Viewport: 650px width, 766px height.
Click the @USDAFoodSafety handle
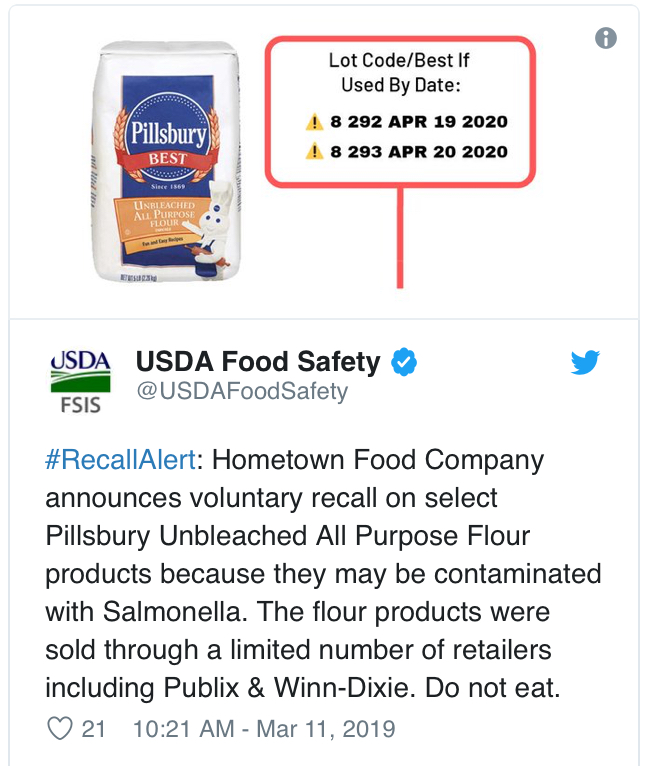[x=241, y=391]
